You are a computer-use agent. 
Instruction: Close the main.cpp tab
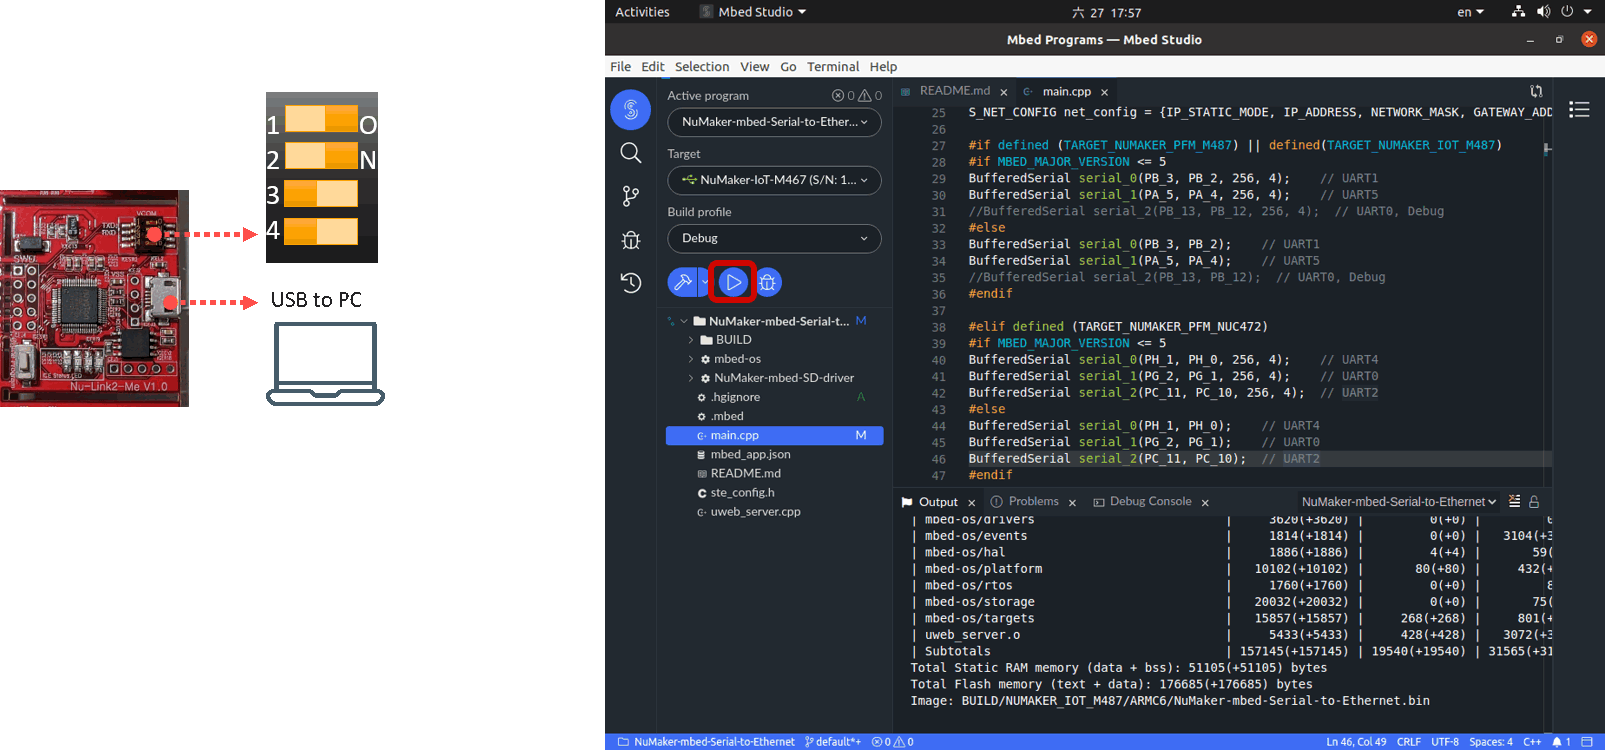tap(1104, 92)
